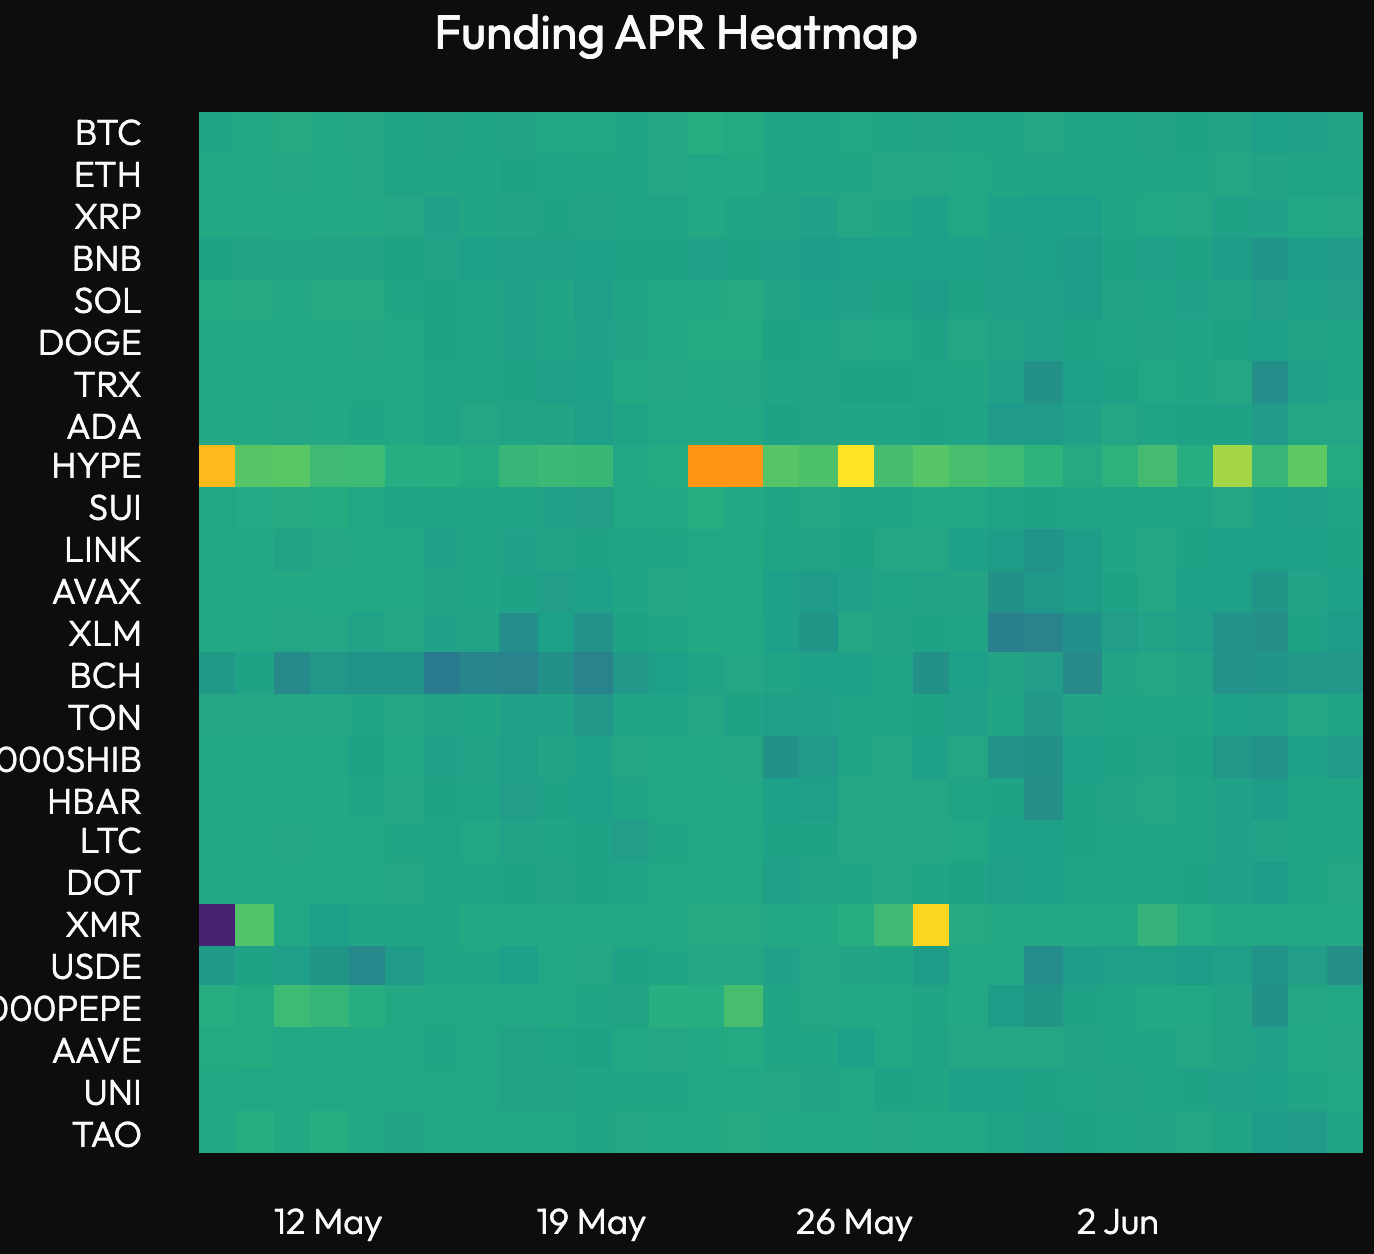Viewport: 1374px width, 1254px height.
Task: Click the Funding APR Heatmap title
Action: point(676,34)
